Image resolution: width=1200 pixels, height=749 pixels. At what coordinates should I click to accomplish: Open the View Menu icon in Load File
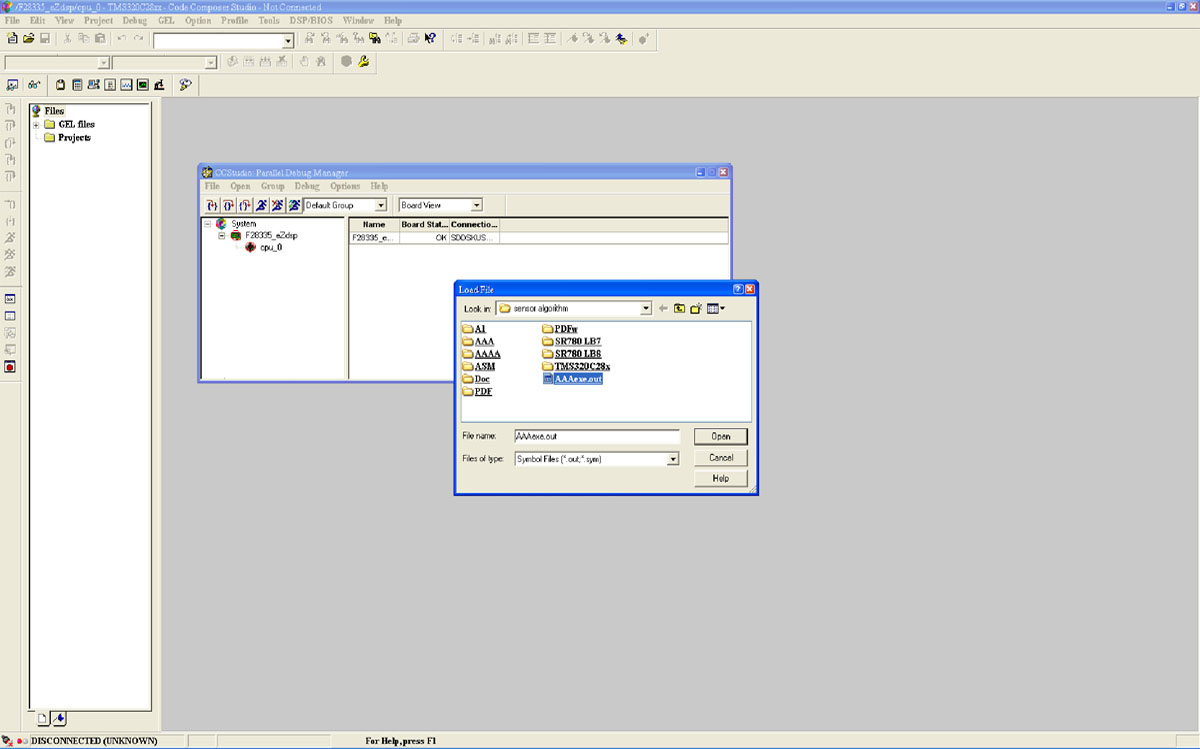(715, 308)
